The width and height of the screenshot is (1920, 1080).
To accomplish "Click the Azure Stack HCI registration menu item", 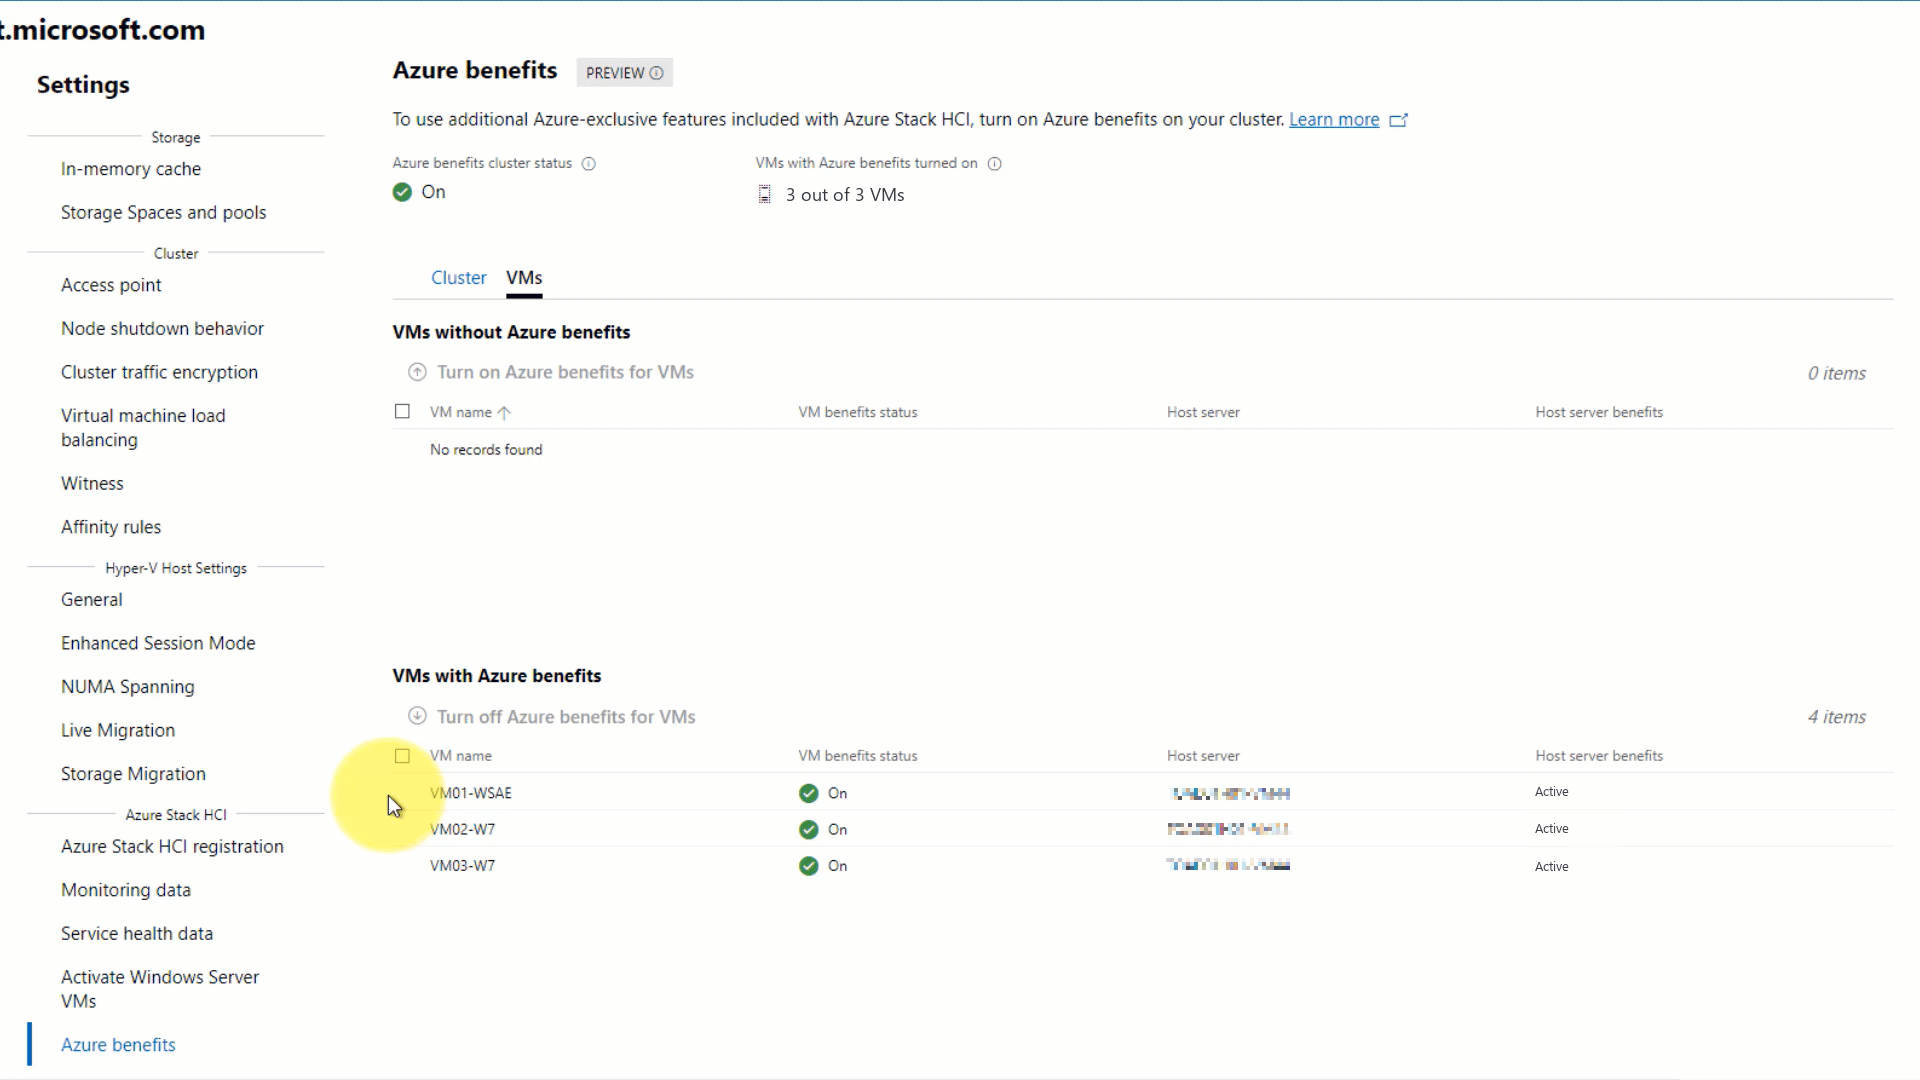I will tap(171, 845).
